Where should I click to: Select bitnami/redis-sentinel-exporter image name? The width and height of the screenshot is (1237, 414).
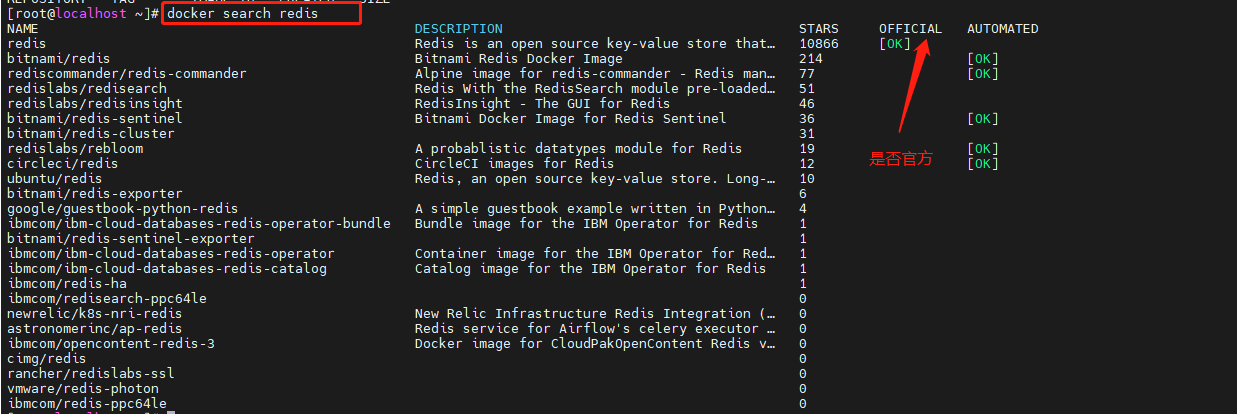coord(130,239)
